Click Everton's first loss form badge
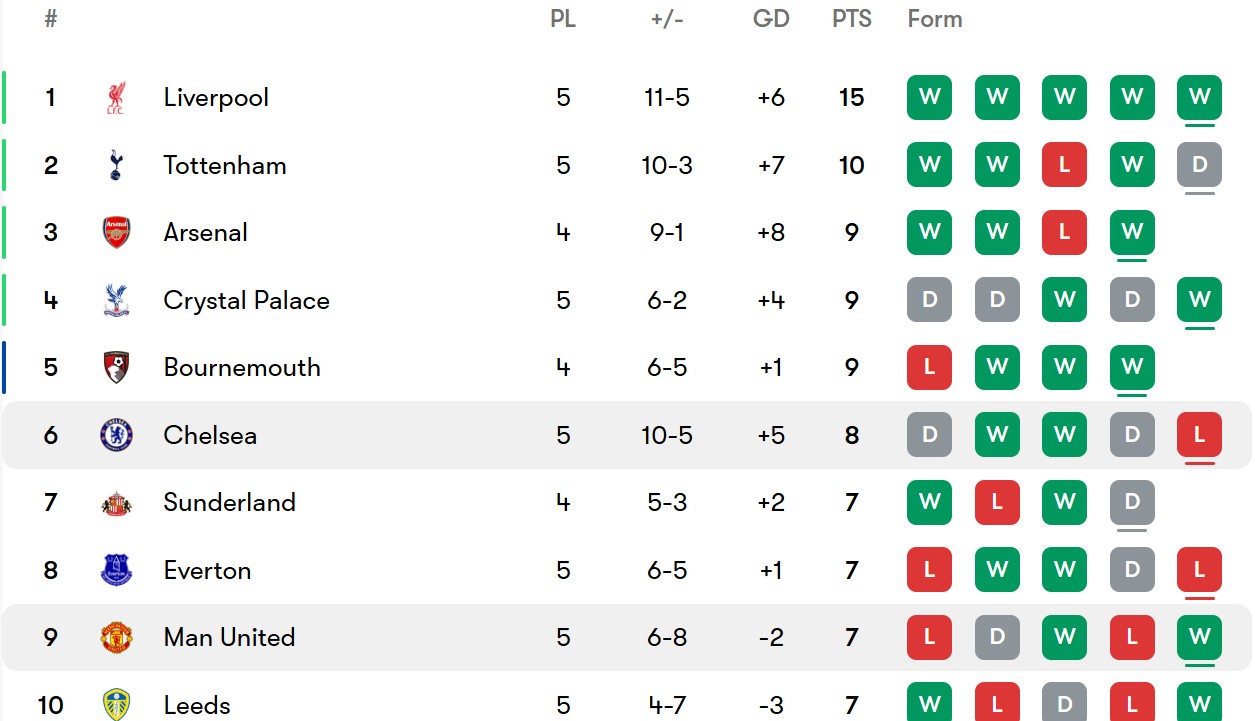The image size is (1255, 721). [929, 570]
